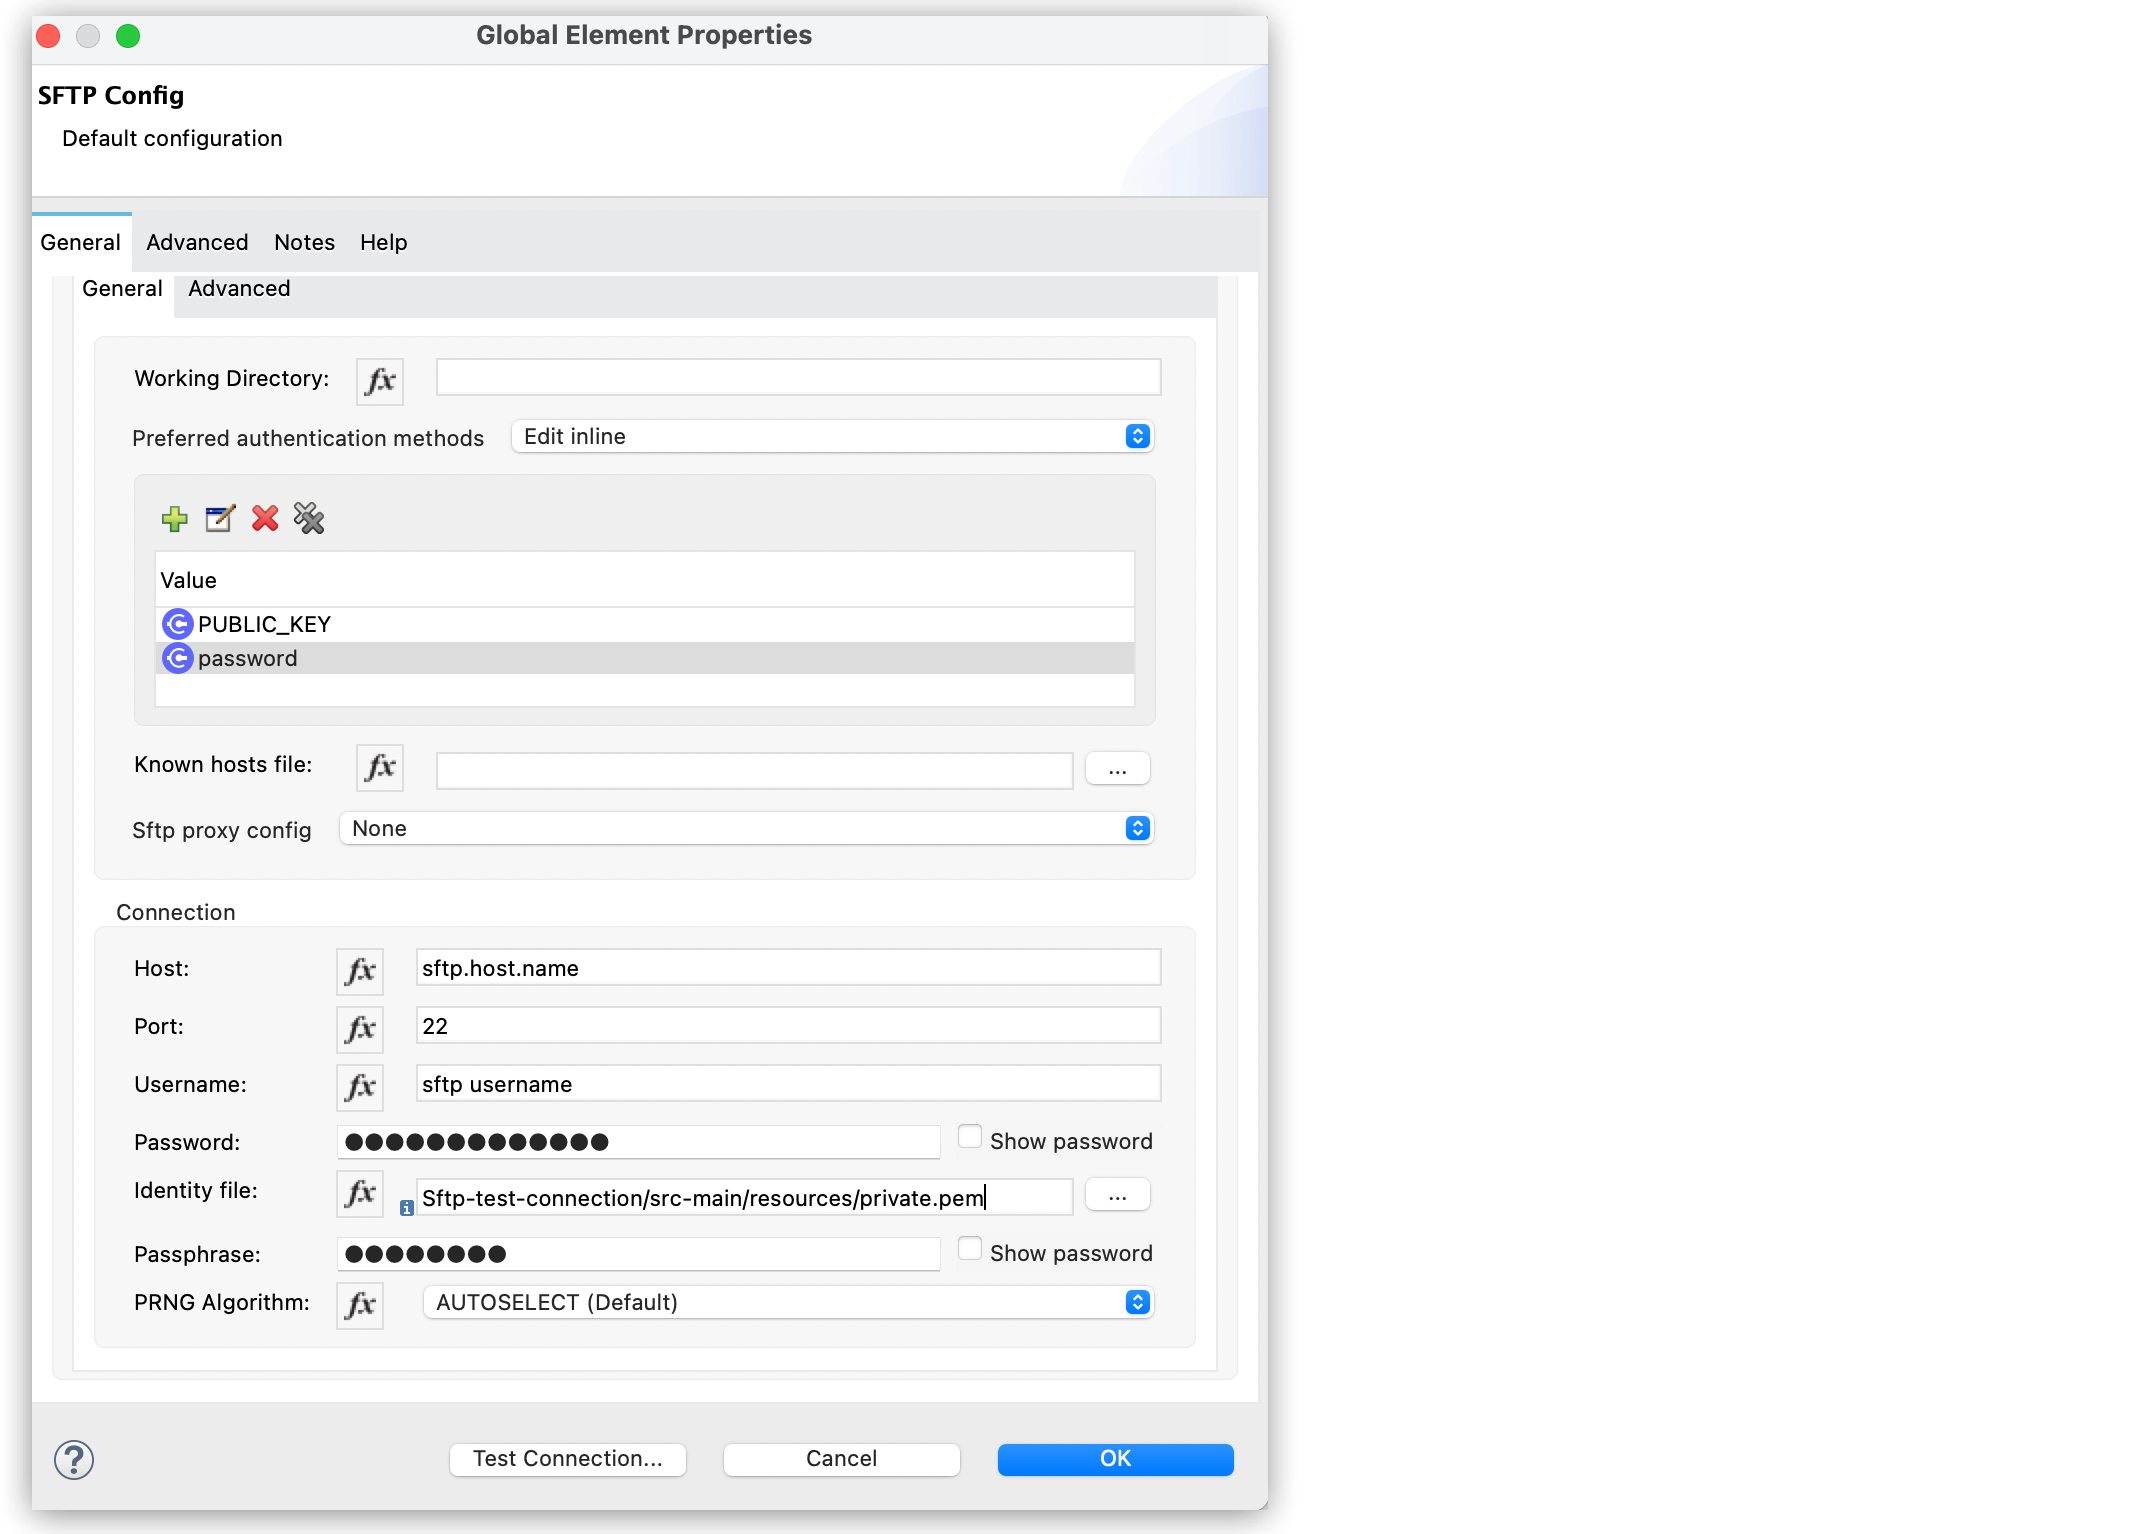The image size is (2142, 1534).
Task: Click the Test Connection button
Action: point(566,1458)
